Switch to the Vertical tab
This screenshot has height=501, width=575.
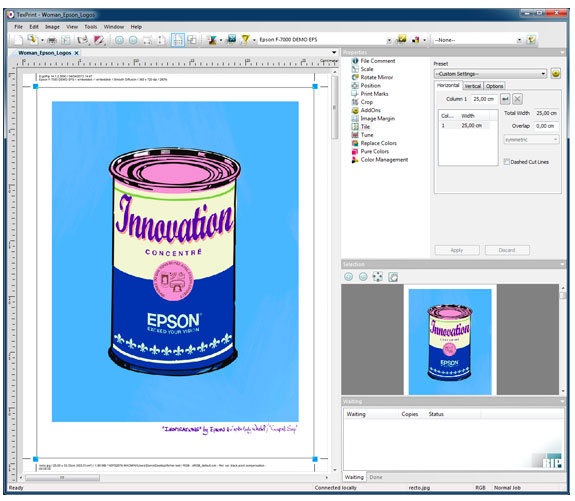point(472,86)
